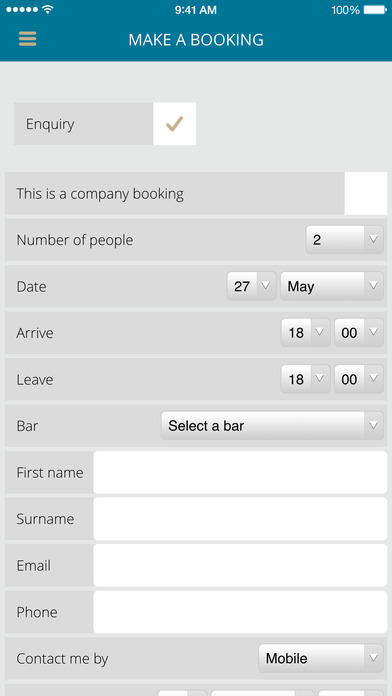Screen dimensions: 392x696
Task: Tap the Surname text field
Action: click(240, 519)
